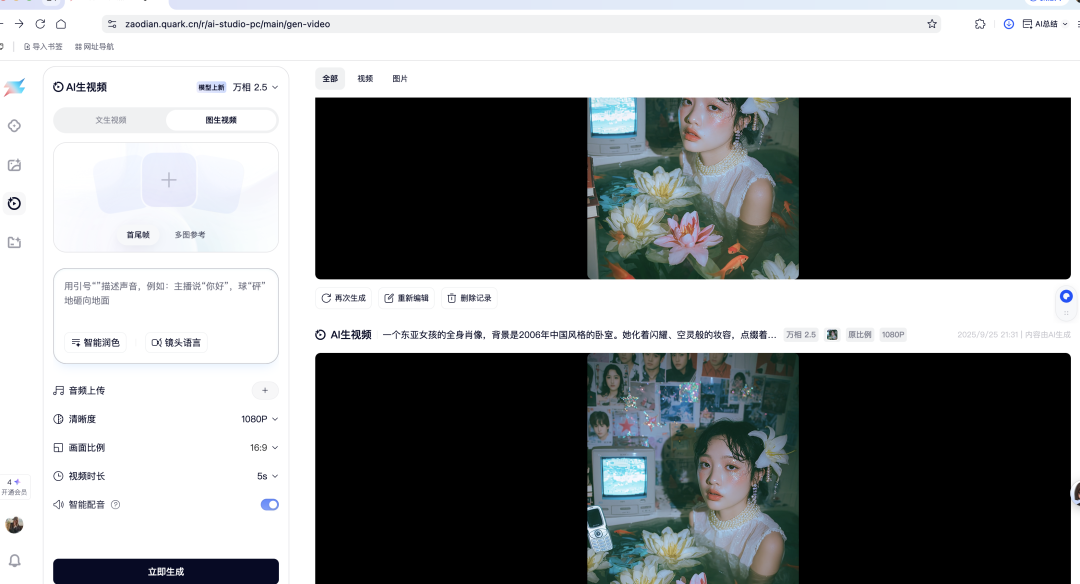Image resolution: width=1080 pixels, height=584 pixels.
Task: Open notifications bell icon
Action: click(x=14, y=561)
